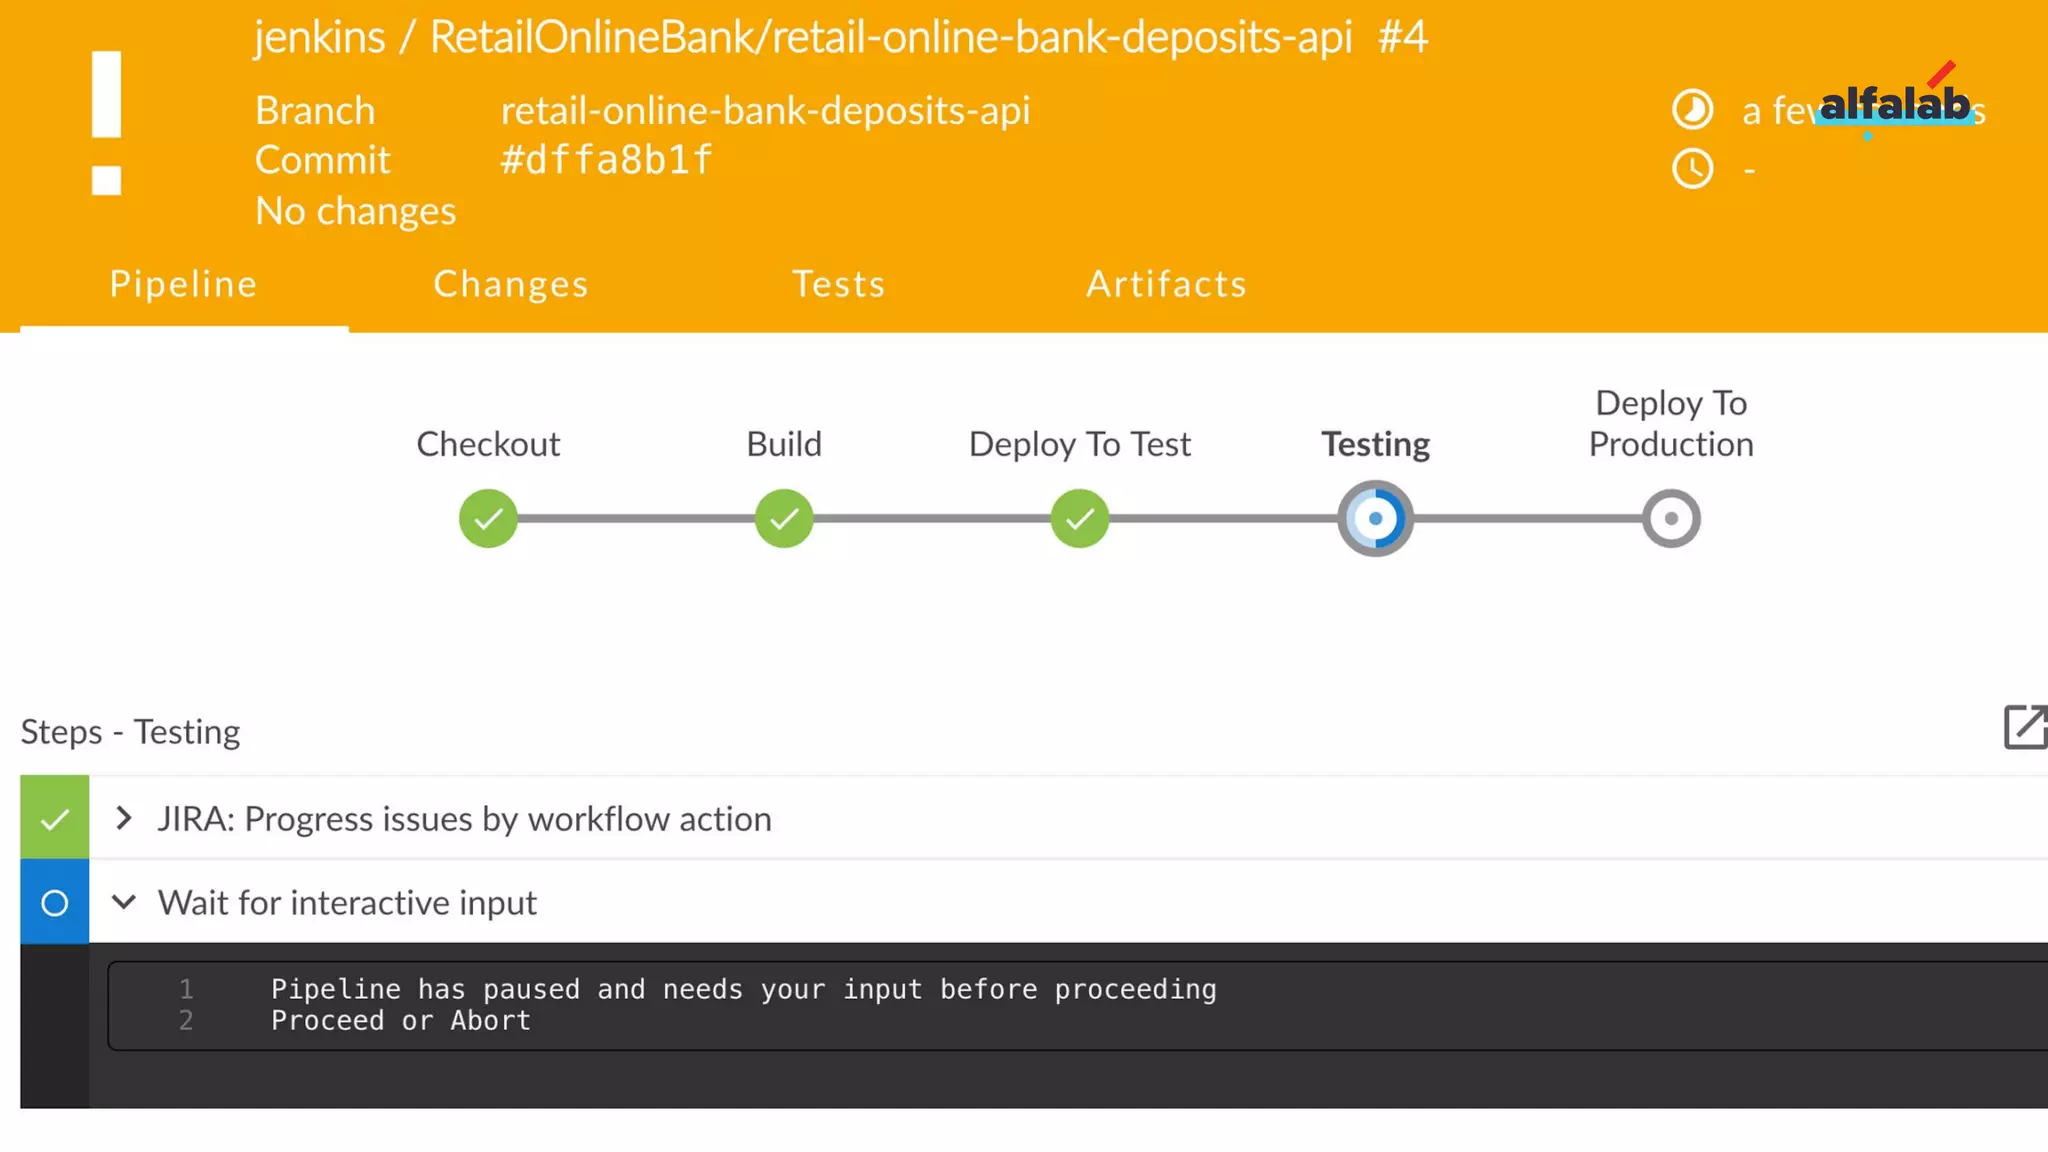This screenshot has width=2048, height=1152.
Task: Switch to the Changes tab
Action: point(510,284)
